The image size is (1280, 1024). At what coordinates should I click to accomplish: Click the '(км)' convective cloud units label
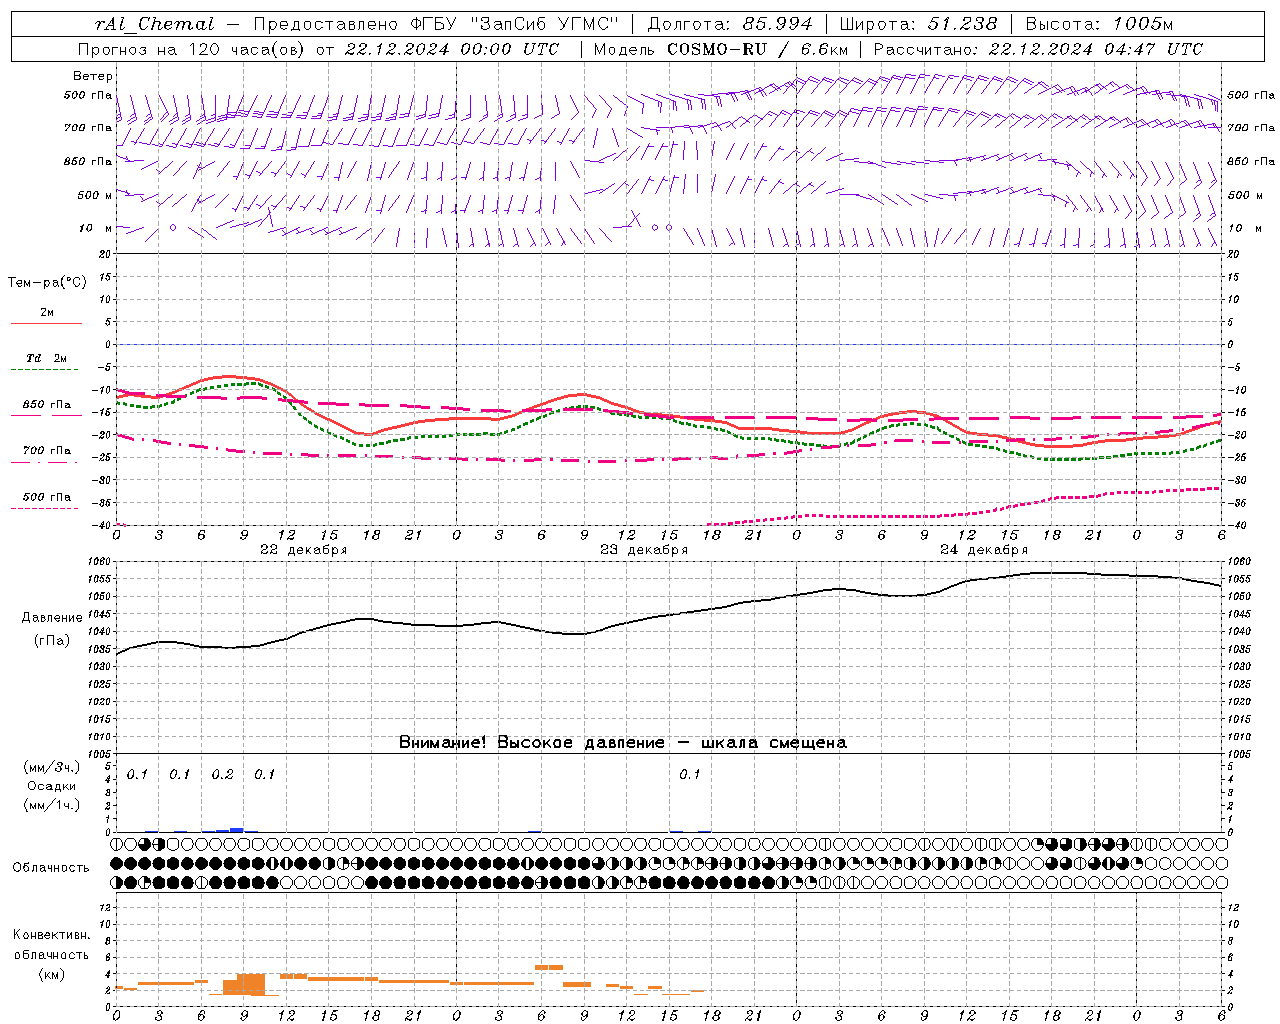[x=51, y=973]
